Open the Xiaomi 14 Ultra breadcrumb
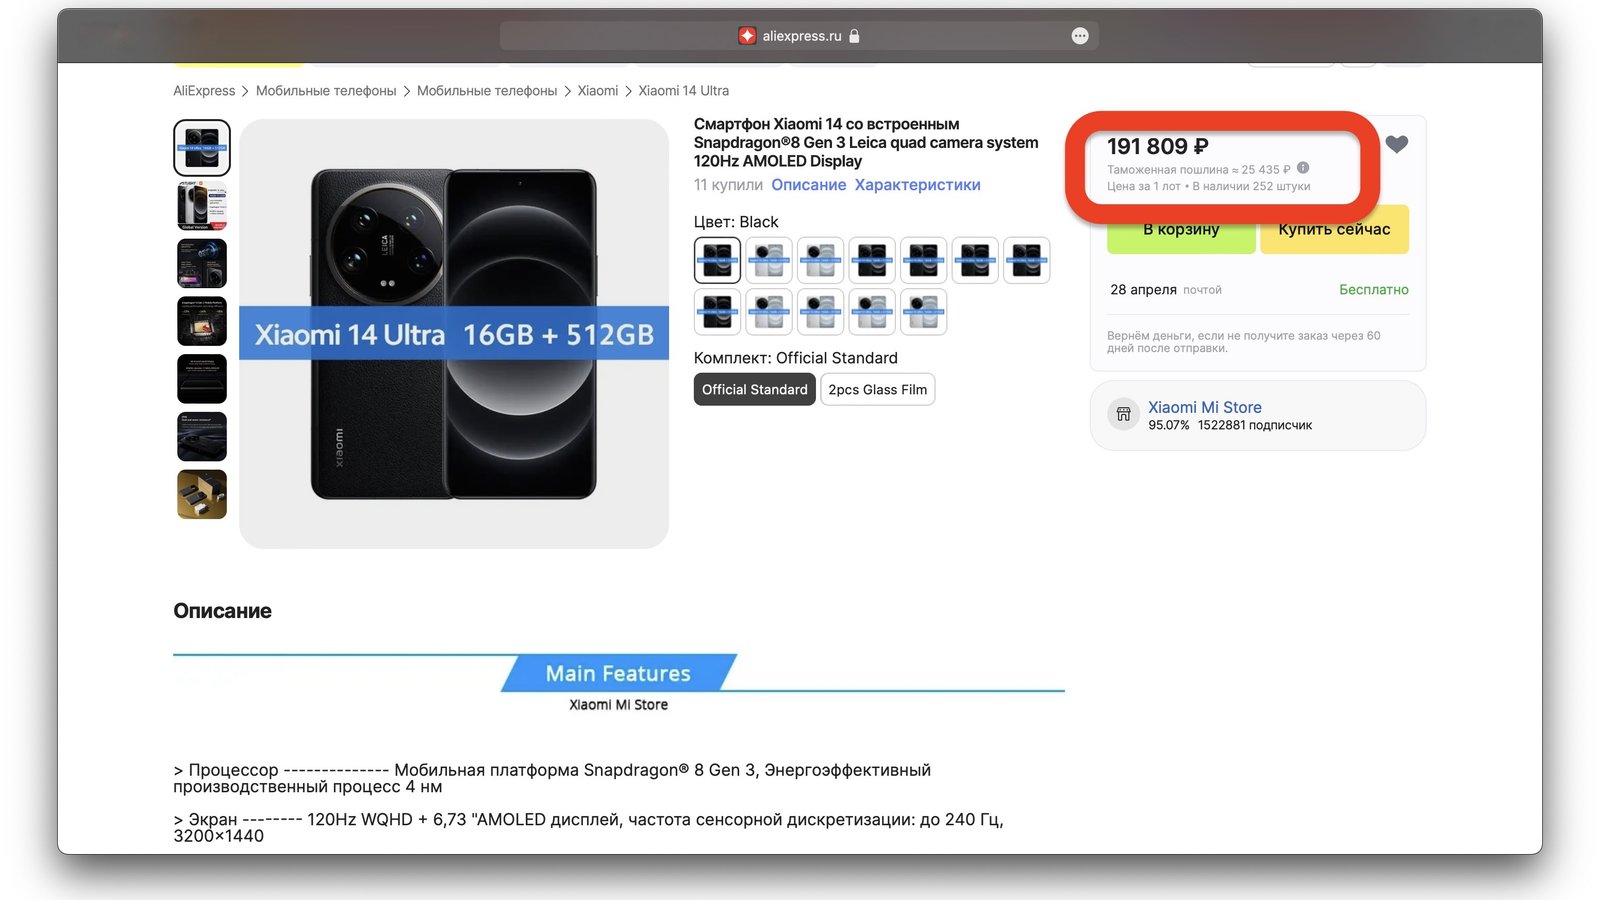This screenshot has height=900, width=1600. (684, 91)
